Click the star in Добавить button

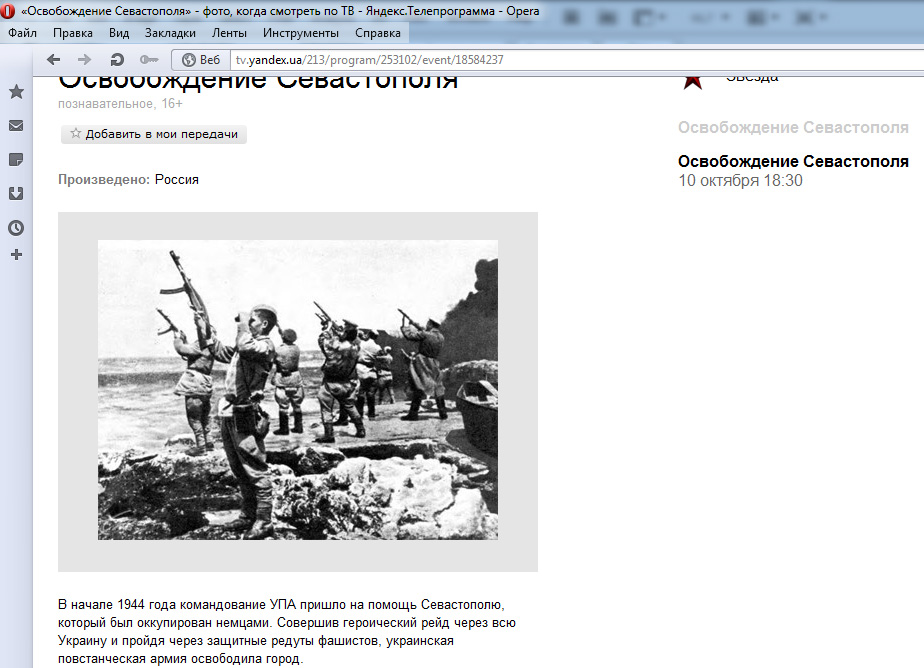(75, 133)
